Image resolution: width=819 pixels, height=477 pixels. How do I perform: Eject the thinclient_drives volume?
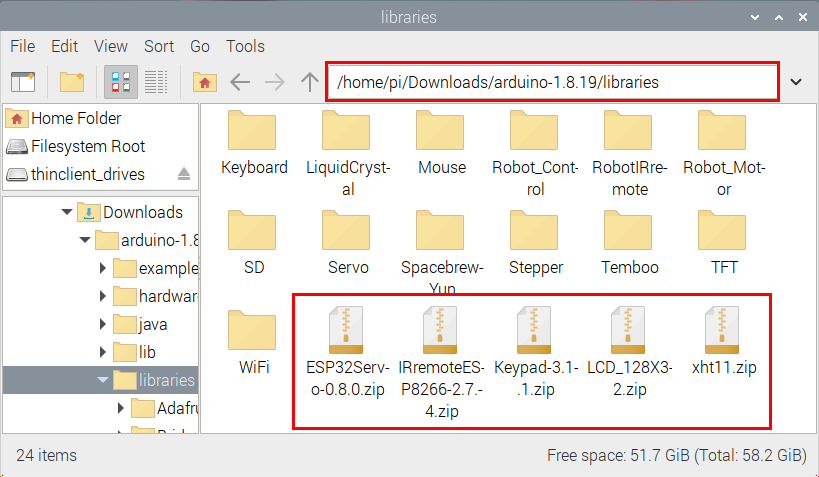183,174
